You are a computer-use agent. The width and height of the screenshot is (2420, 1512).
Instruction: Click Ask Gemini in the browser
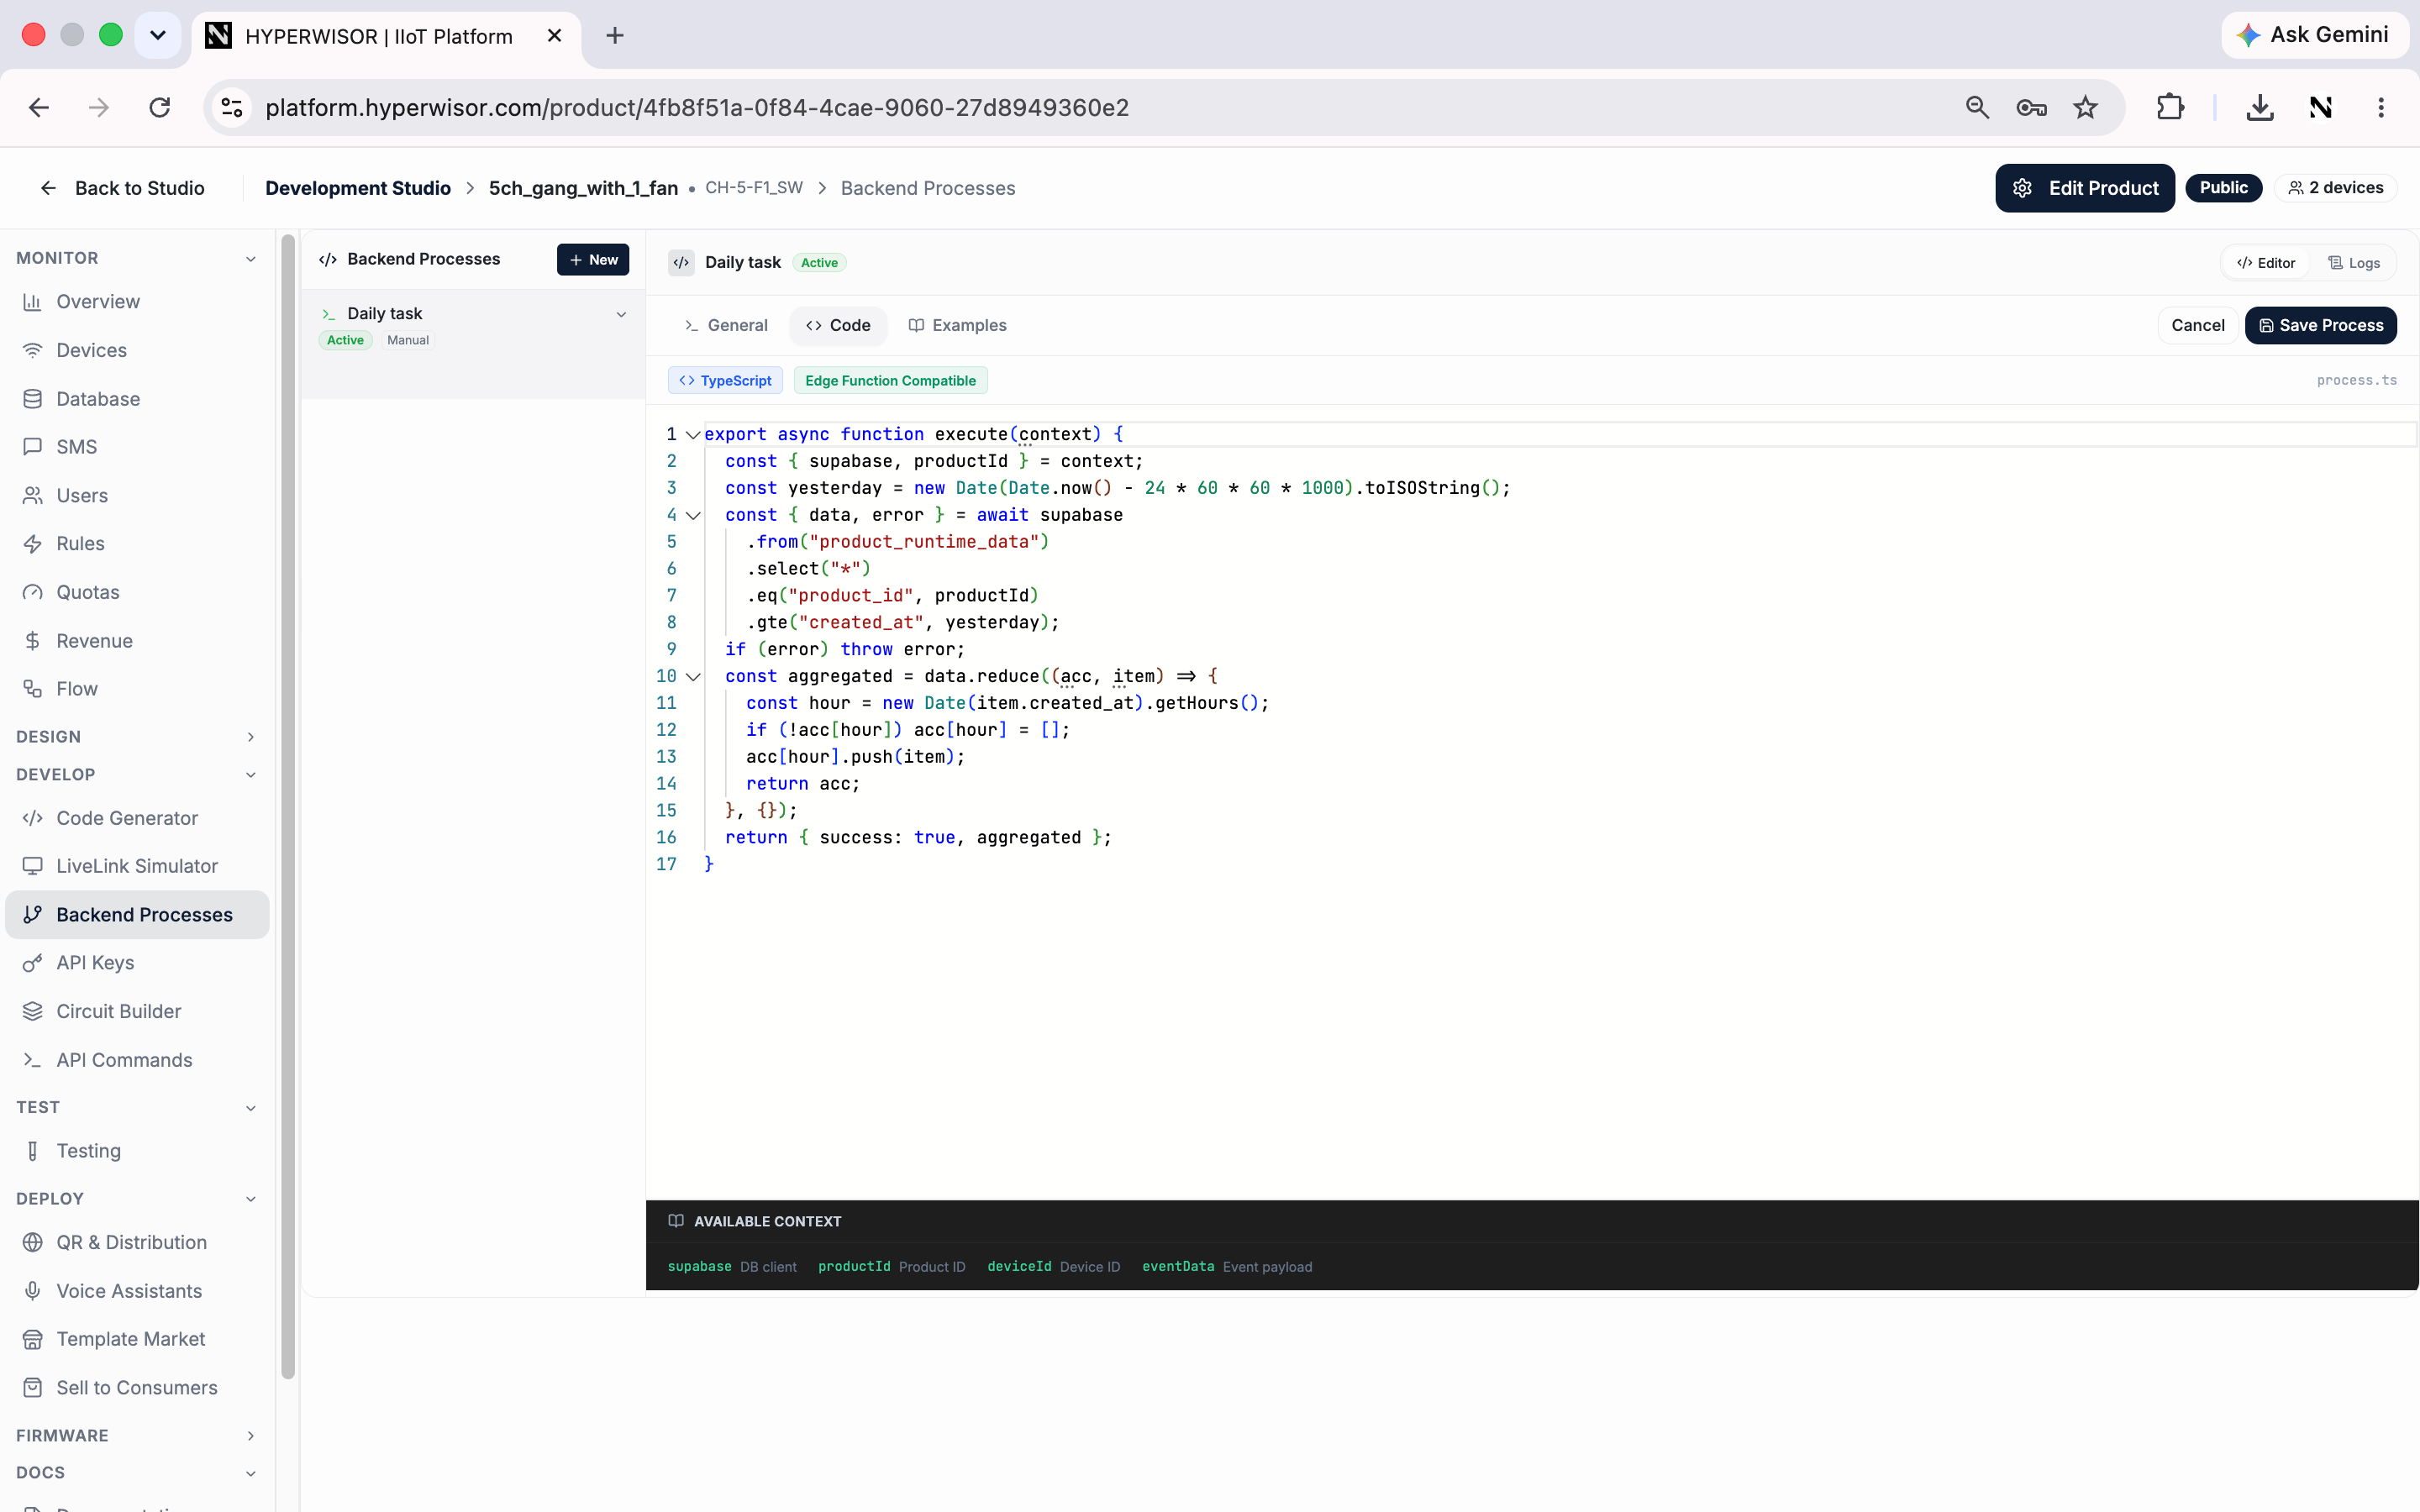point(2314,35)
